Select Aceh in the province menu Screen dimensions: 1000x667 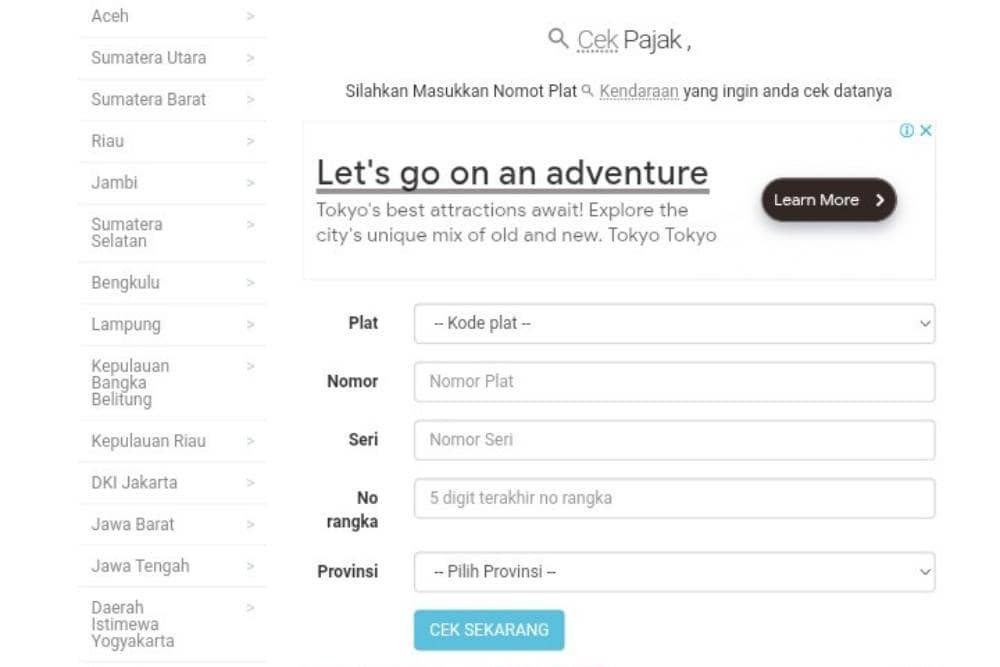110,16
